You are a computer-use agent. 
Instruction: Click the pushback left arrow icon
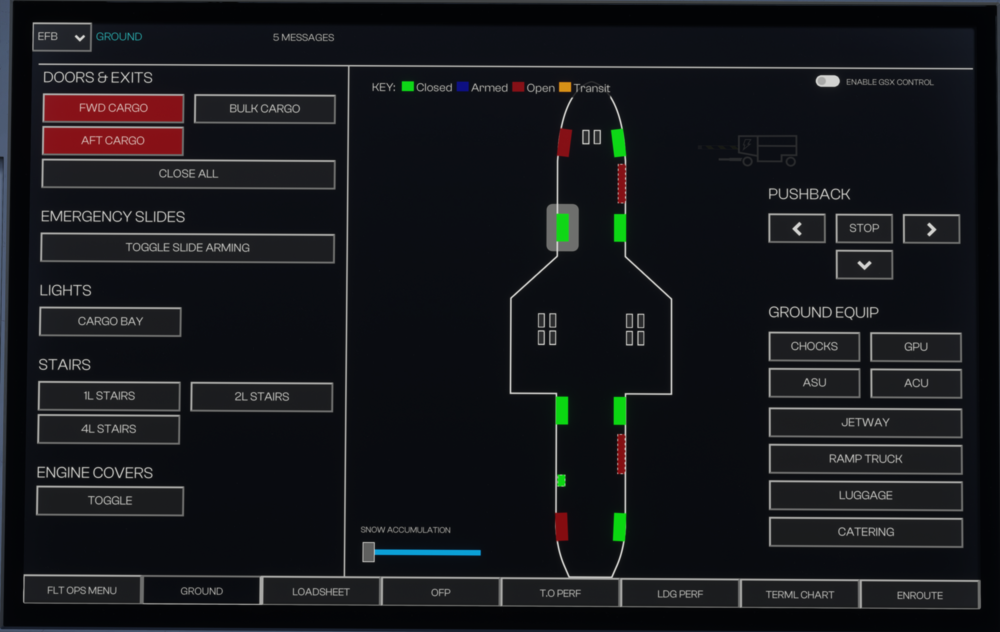[x=796, y=229]
